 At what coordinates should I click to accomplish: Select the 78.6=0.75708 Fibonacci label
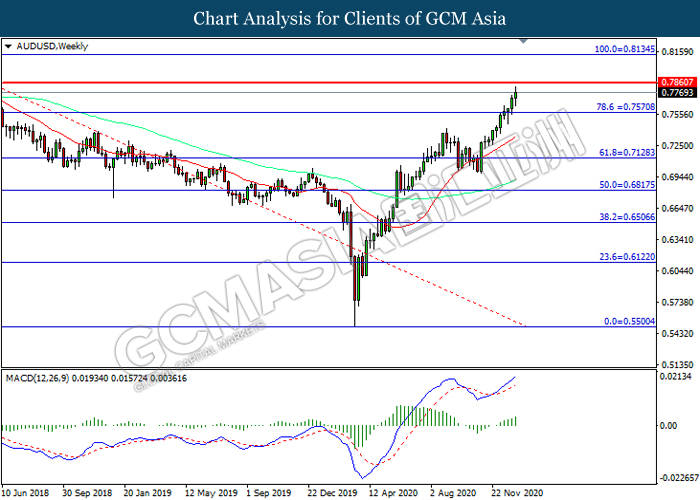coord(626,107)
